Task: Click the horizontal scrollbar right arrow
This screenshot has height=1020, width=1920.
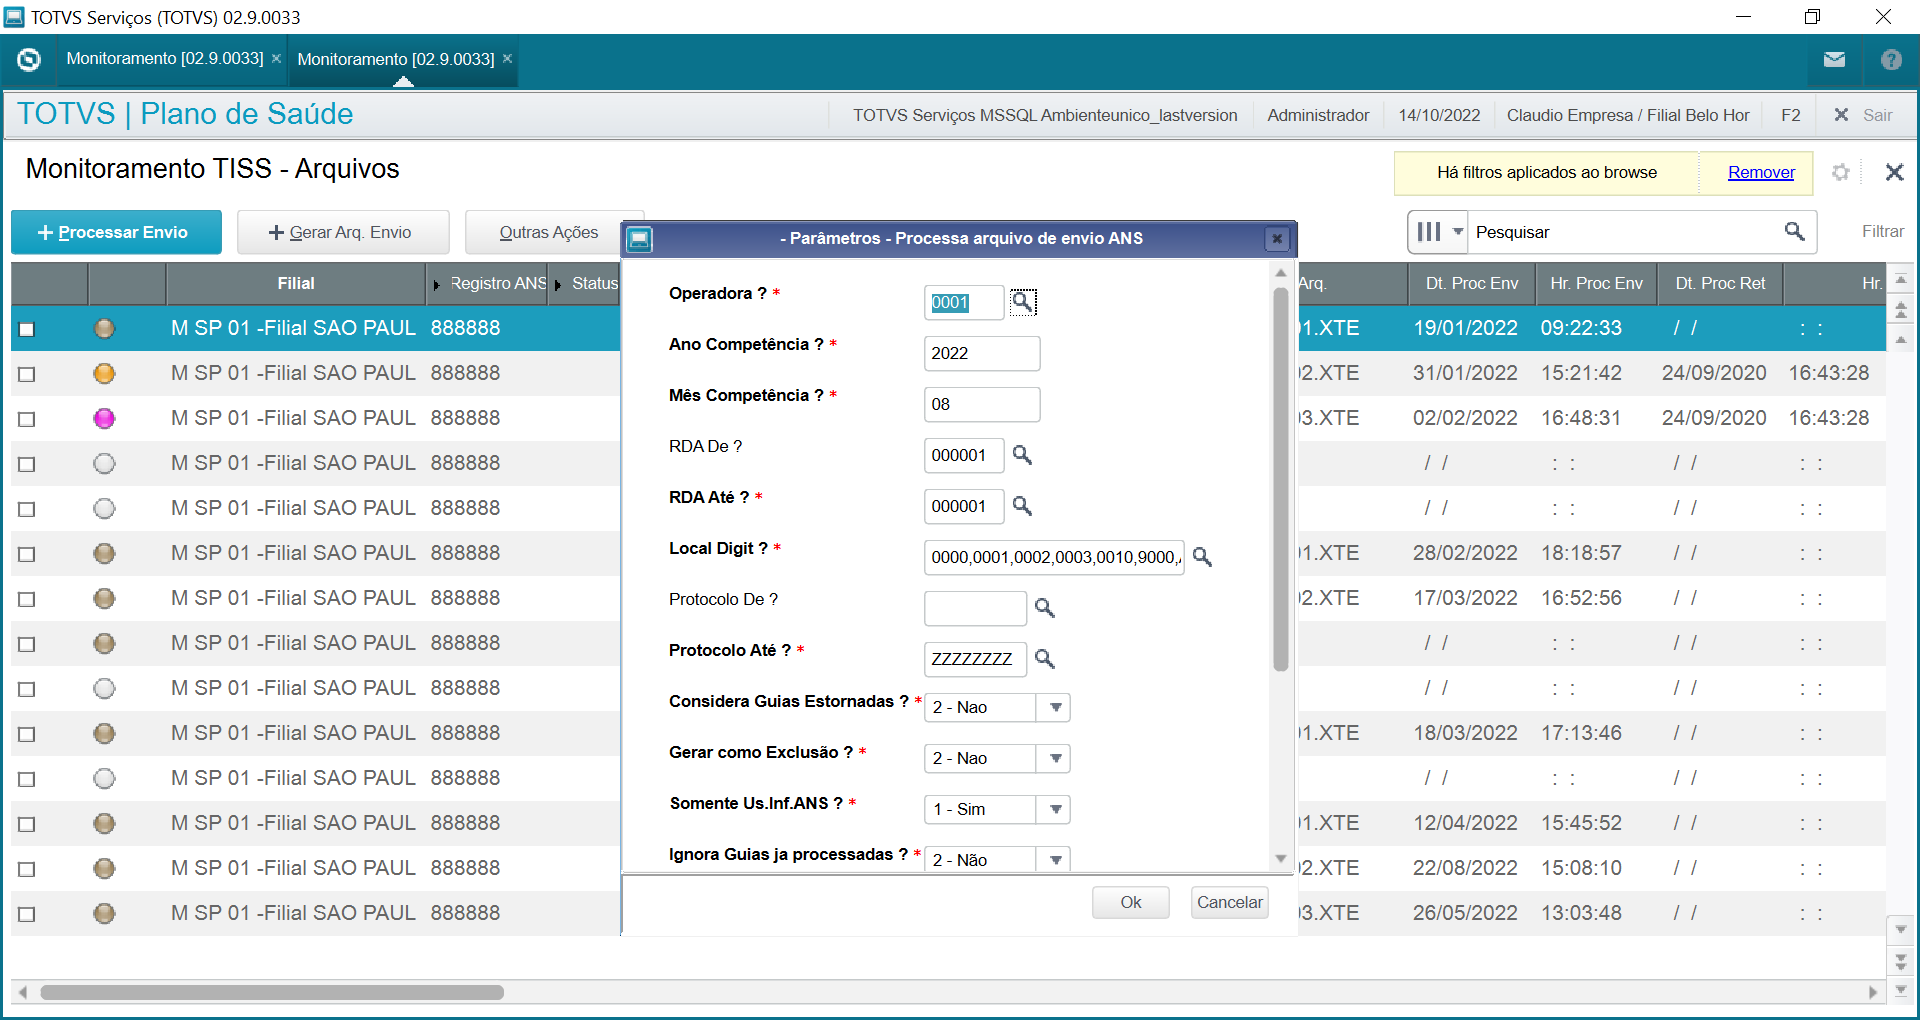Action: 1873,992
